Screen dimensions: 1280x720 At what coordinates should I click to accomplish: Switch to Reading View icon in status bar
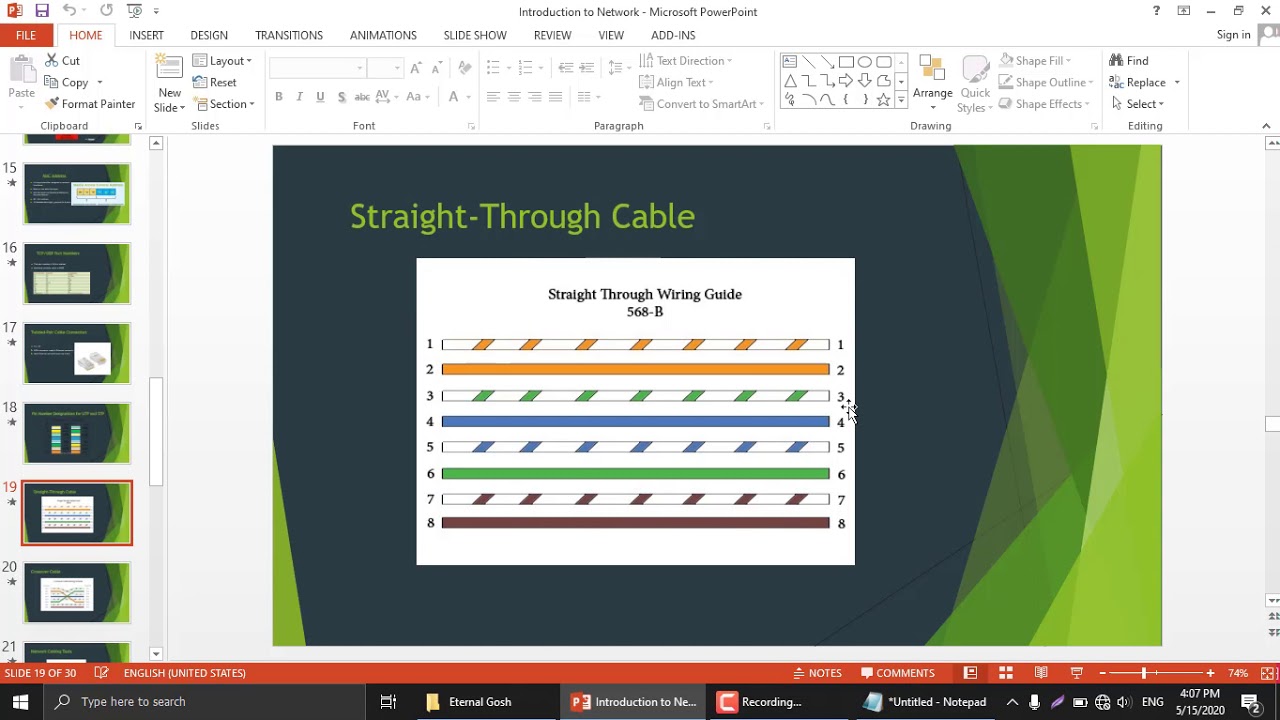pos(1041,673)
